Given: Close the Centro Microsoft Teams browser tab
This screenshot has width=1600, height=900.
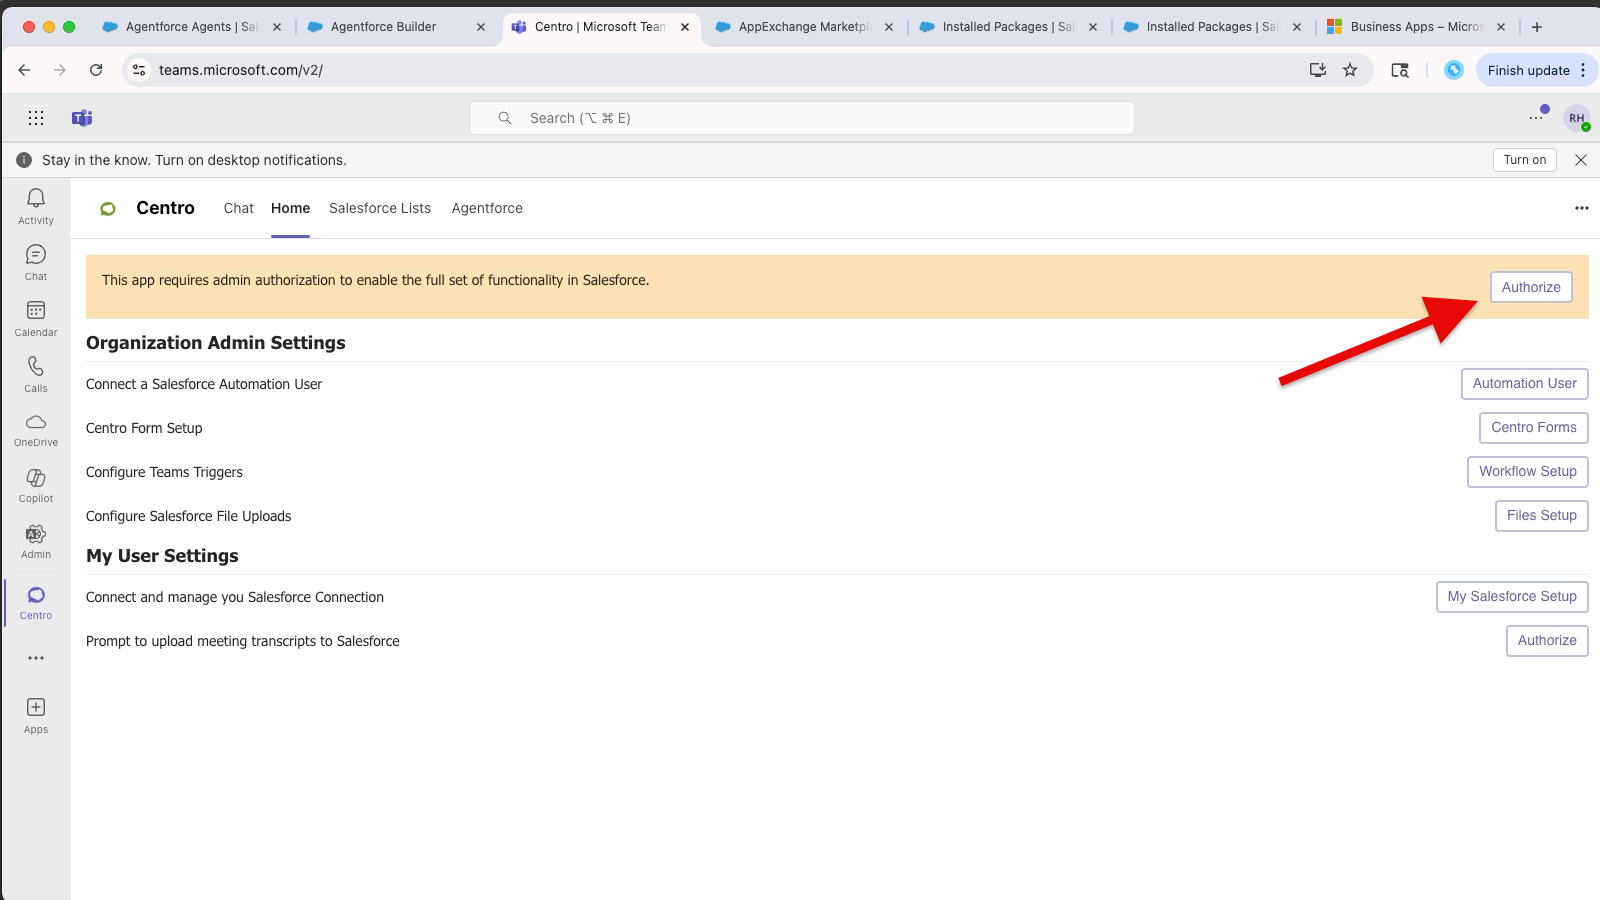Looking at the screenshot, I should 685,27.
